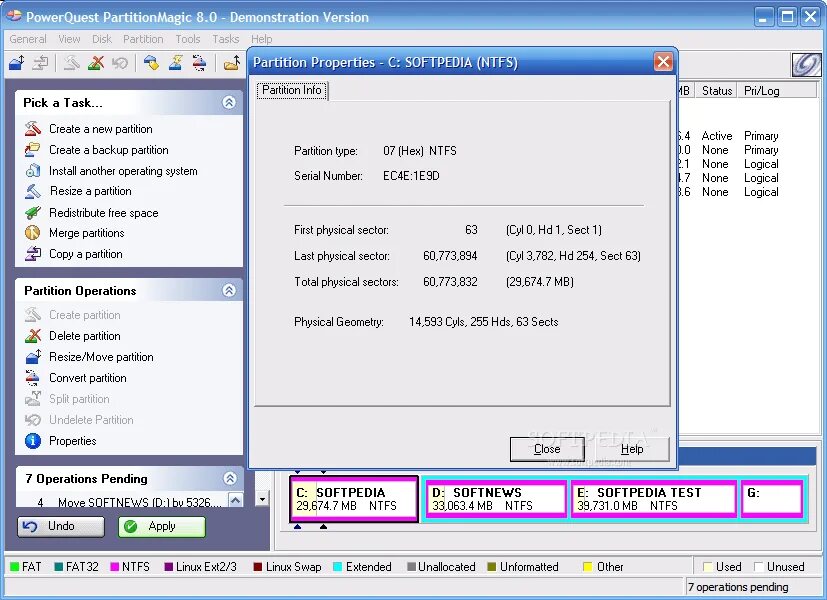Viewport: 827px width, 600px height.
Task: Click '7 operations pending' in status bar
Action: pos(737,587)
